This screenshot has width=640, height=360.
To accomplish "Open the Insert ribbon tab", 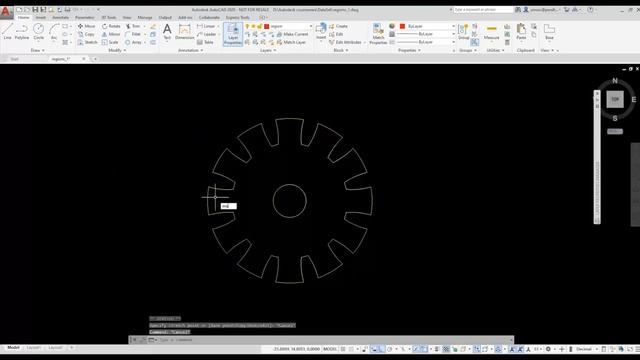I will coord(40,18).
